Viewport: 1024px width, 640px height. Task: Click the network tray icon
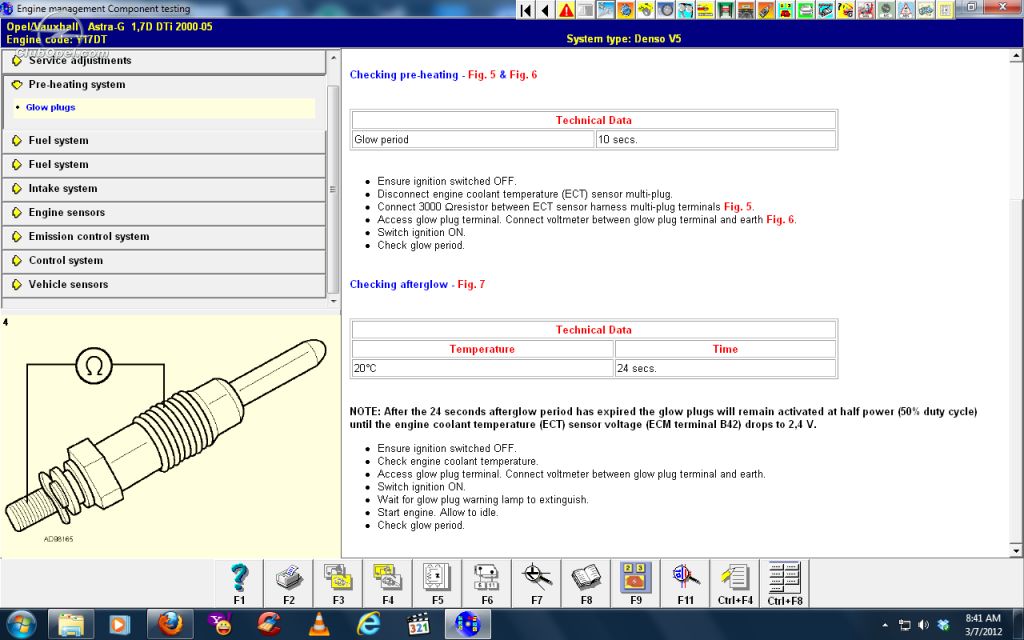(x=904, y=625)
